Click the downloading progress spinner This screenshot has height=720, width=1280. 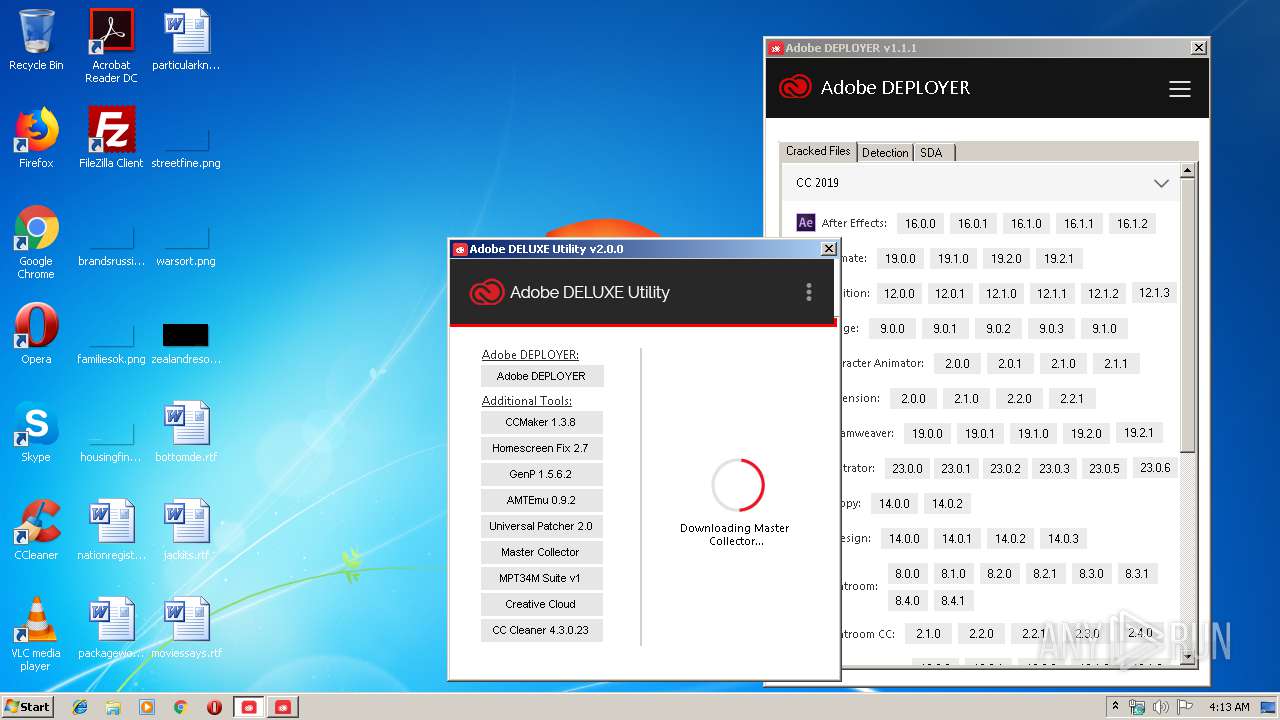pyautogui.click(x=738, y=485)
